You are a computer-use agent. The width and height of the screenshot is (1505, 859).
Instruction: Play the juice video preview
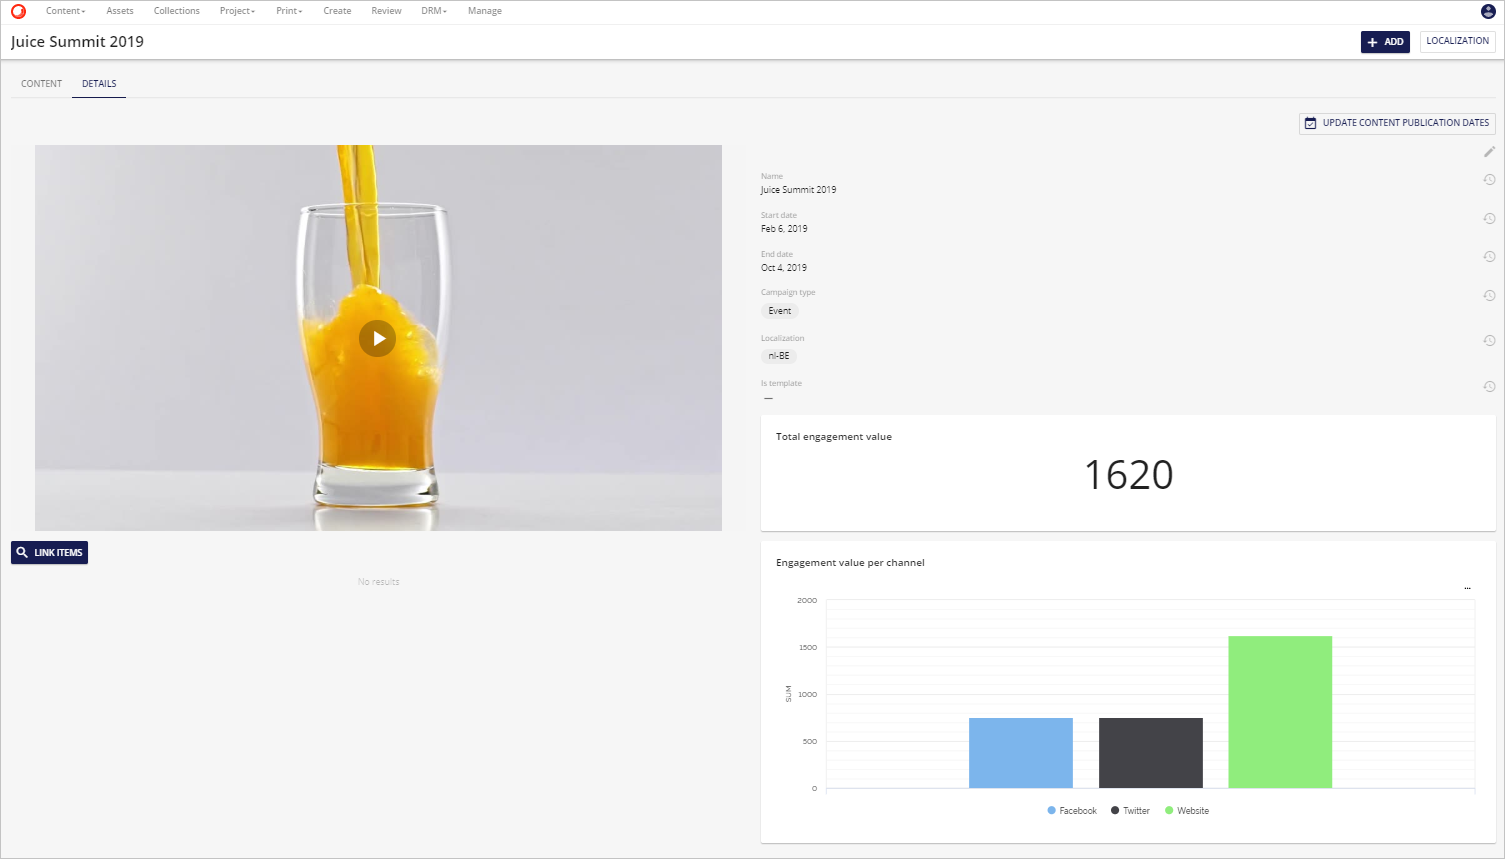[377, 339]
